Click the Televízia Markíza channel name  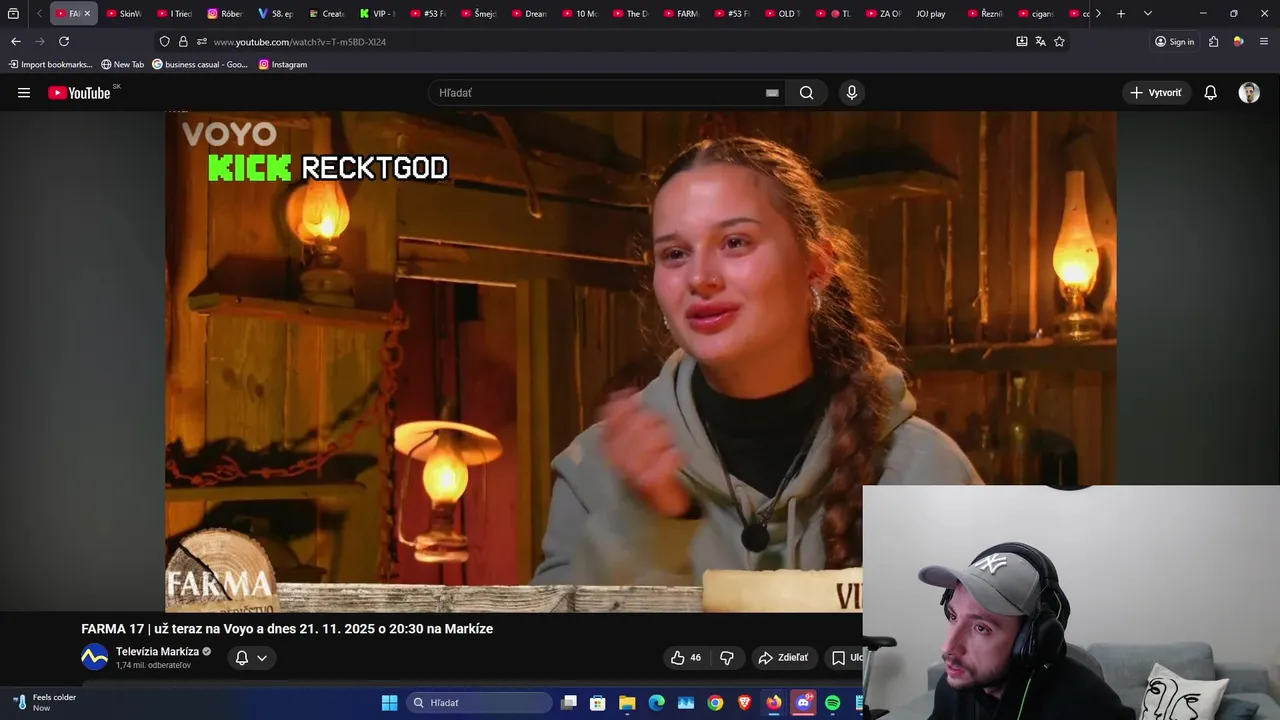157,652
